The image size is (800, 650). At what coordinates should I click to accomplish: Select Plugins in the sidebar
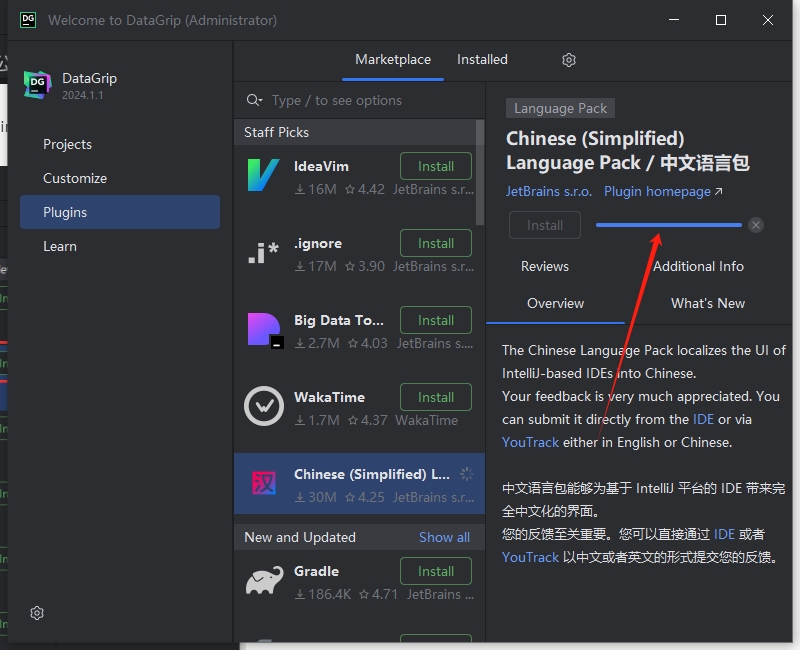[x=120, y=212]
